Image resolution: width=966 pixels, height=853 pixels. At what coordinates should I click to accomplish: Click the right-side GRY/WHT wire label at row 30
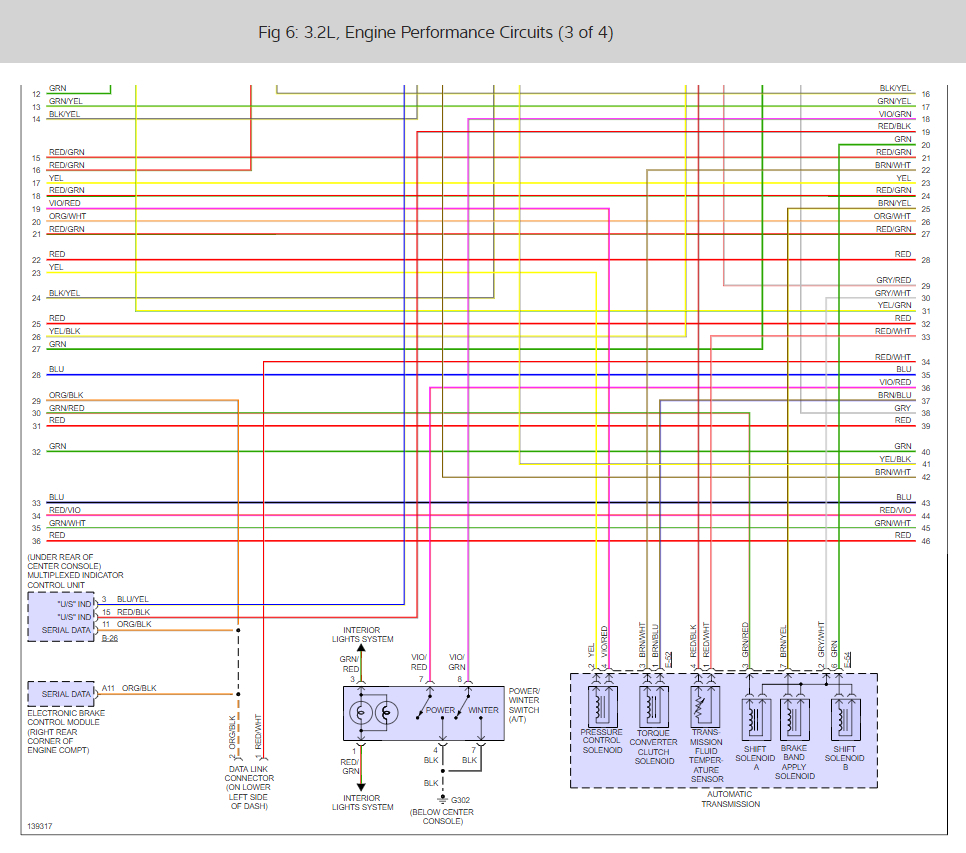tap(893, 293)
